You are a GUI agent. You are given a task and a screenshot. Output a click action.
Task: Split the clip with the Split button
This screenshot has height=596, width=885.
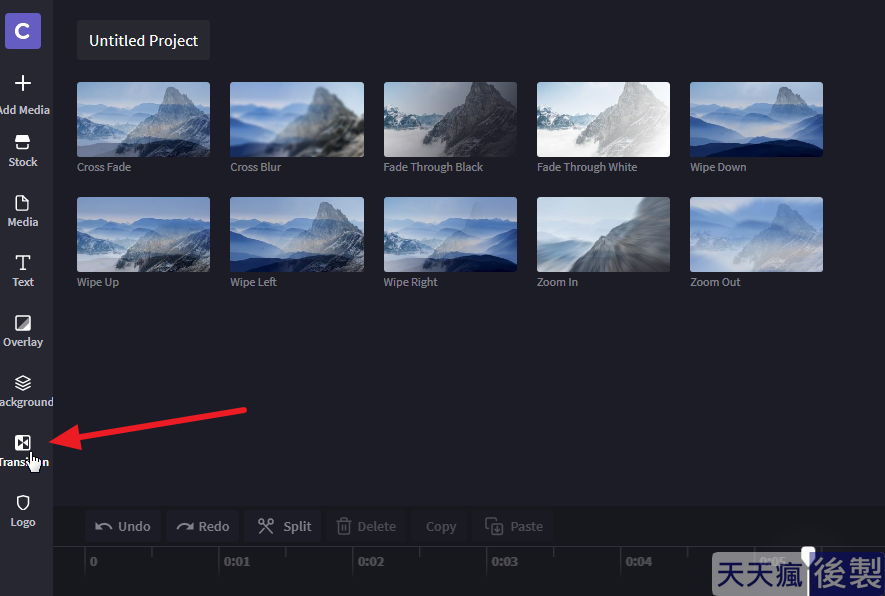[x=284, y=526]
